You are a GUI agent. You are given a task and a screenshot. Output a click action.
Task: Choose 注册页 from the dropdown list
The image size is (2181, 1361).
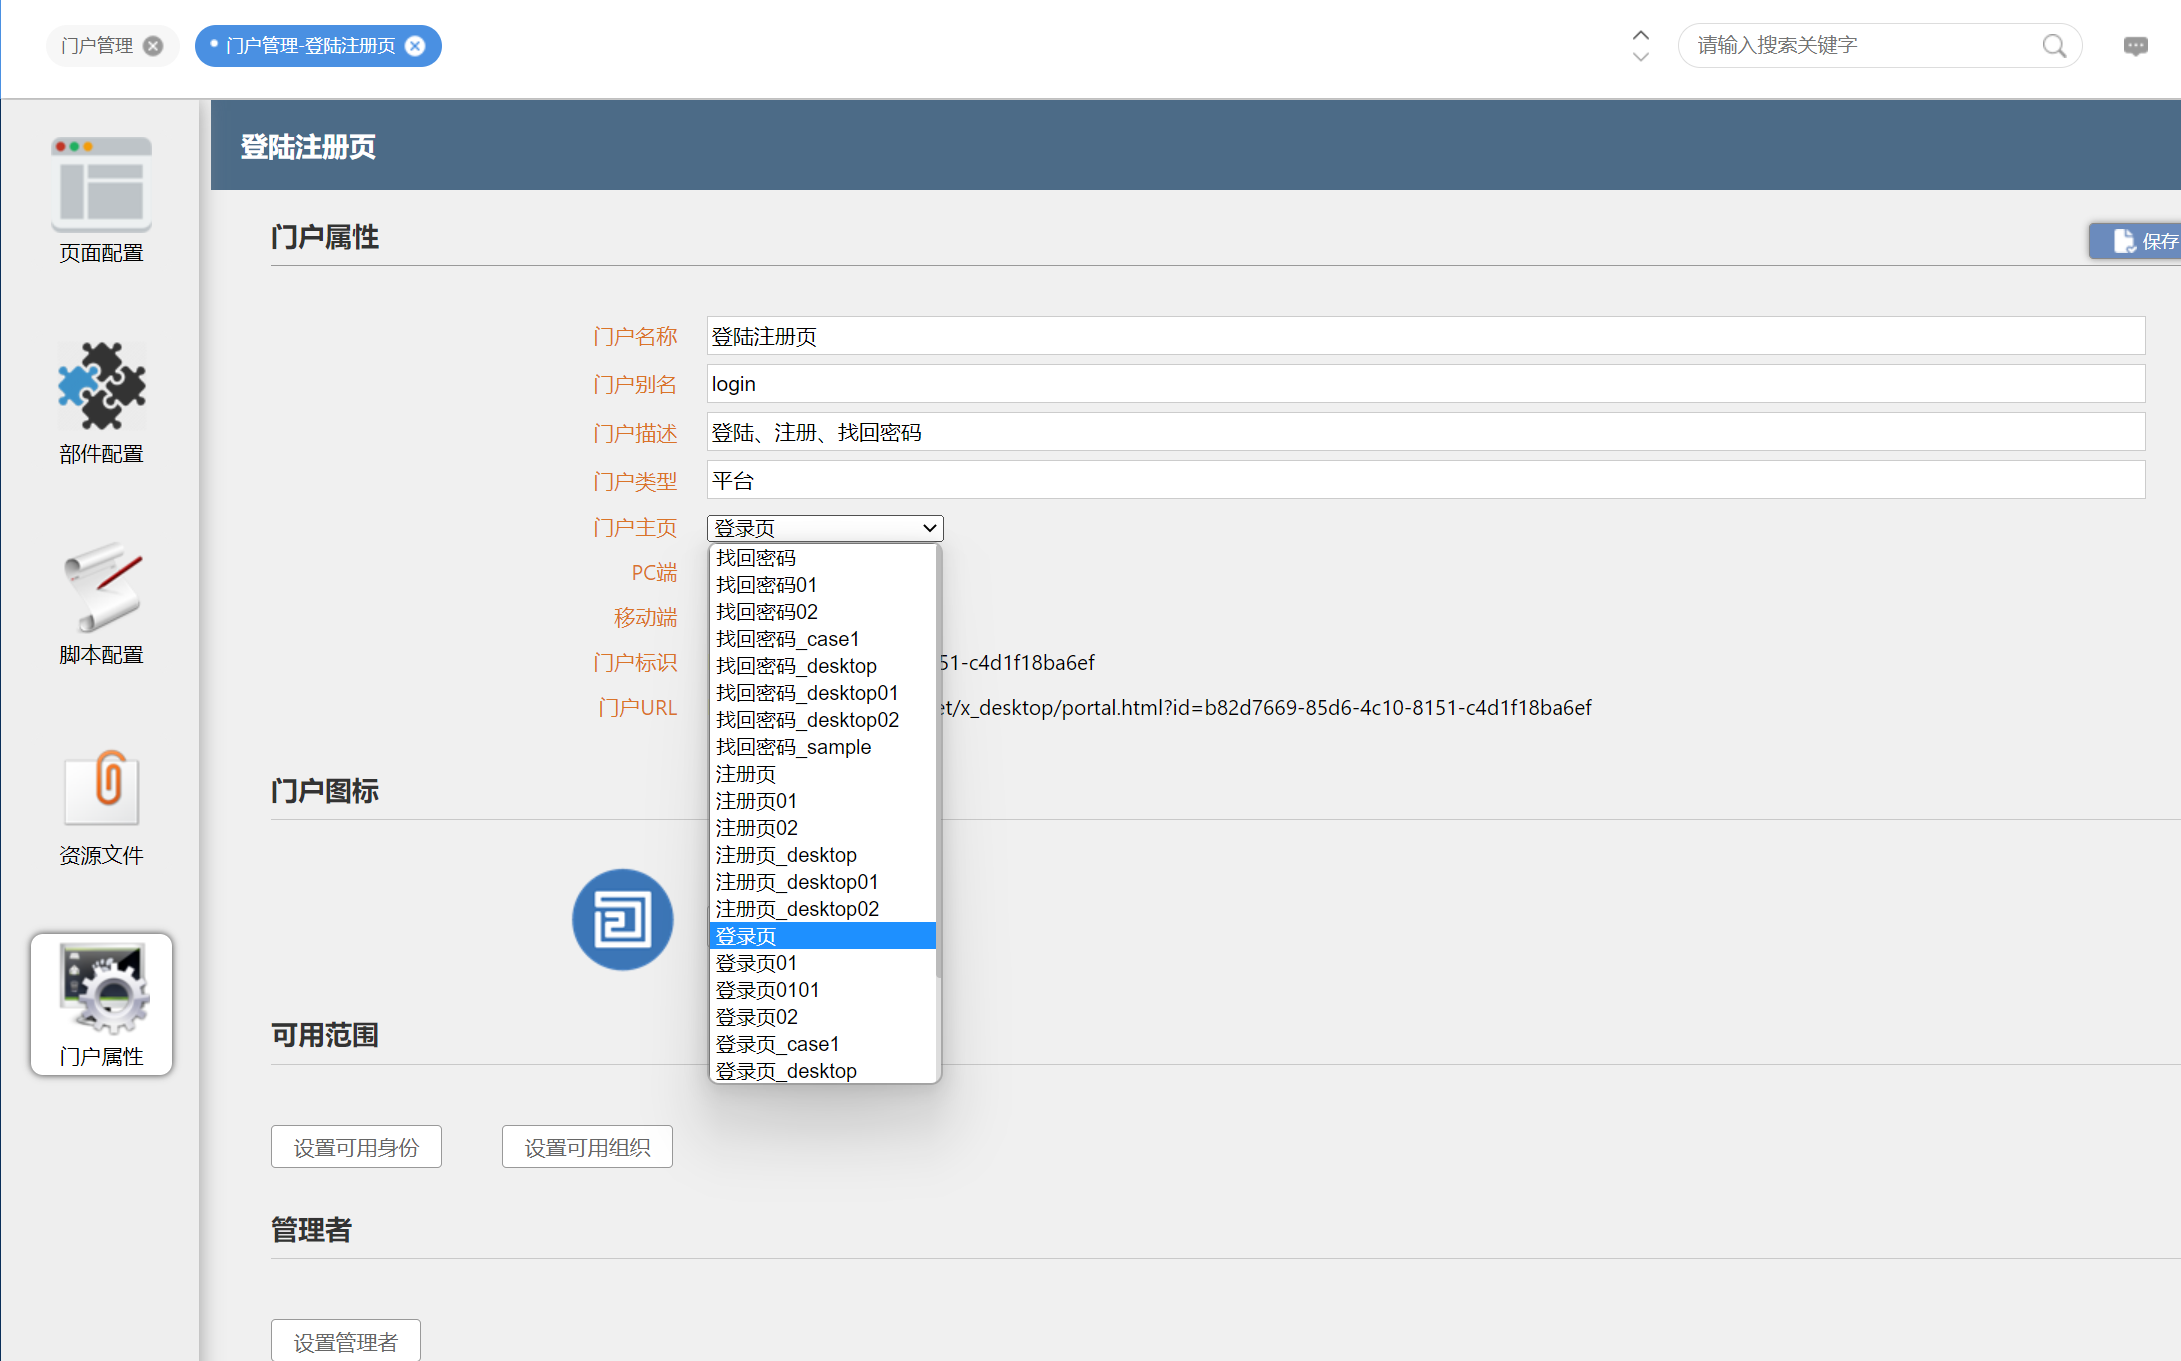point(746,774)
